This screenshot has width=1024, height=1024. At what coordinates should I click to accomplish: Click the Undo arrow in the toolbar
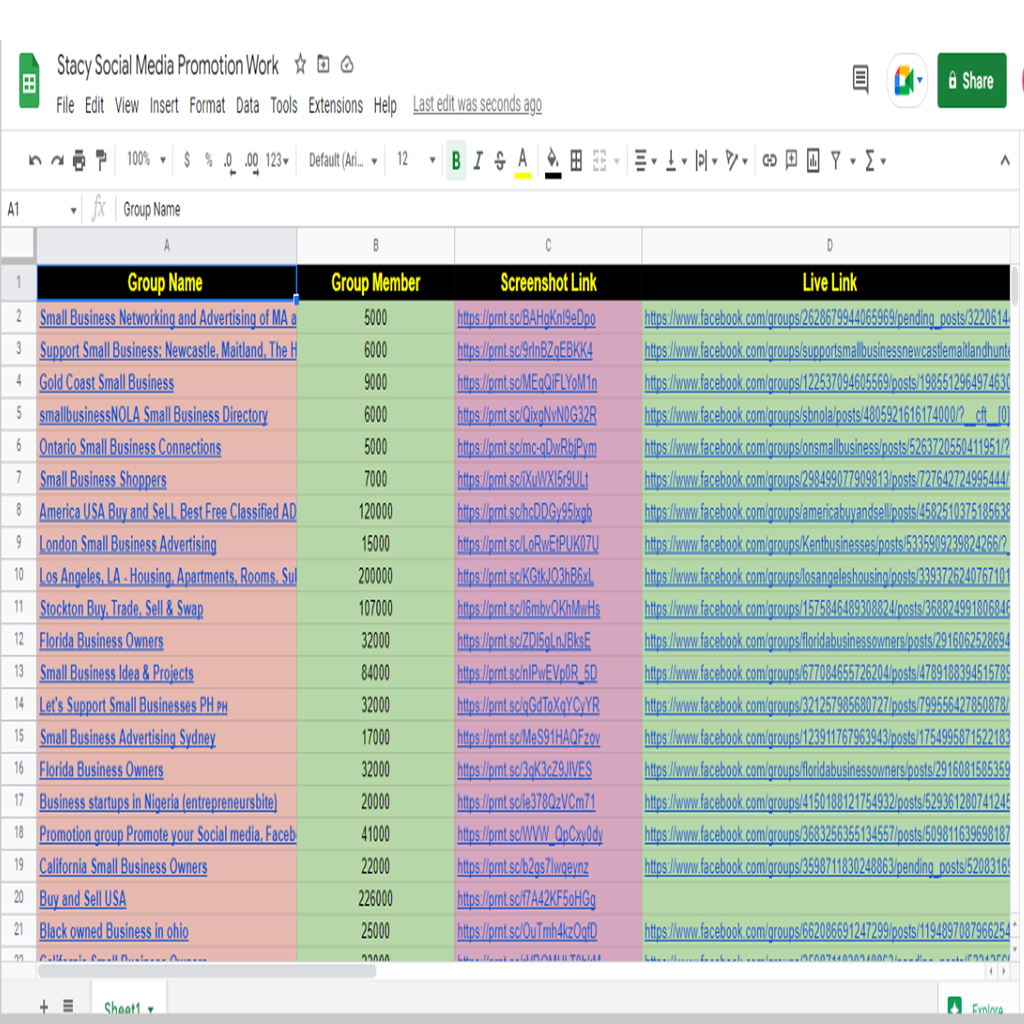(35, 160)
